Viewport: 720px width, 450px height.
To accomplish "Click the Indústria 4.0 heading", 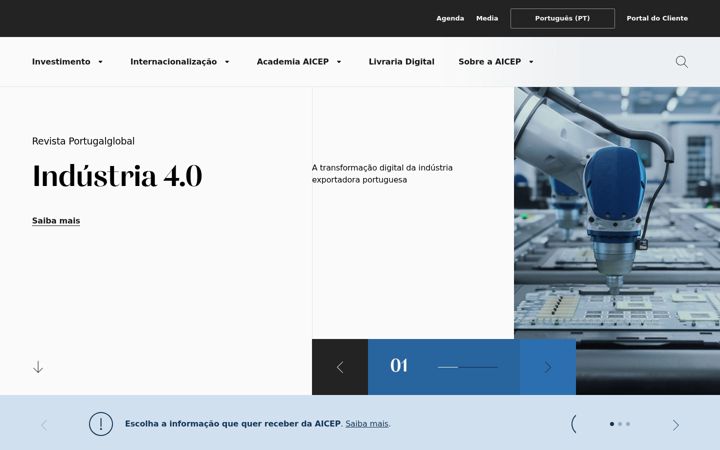I will [x=117, y=176].
